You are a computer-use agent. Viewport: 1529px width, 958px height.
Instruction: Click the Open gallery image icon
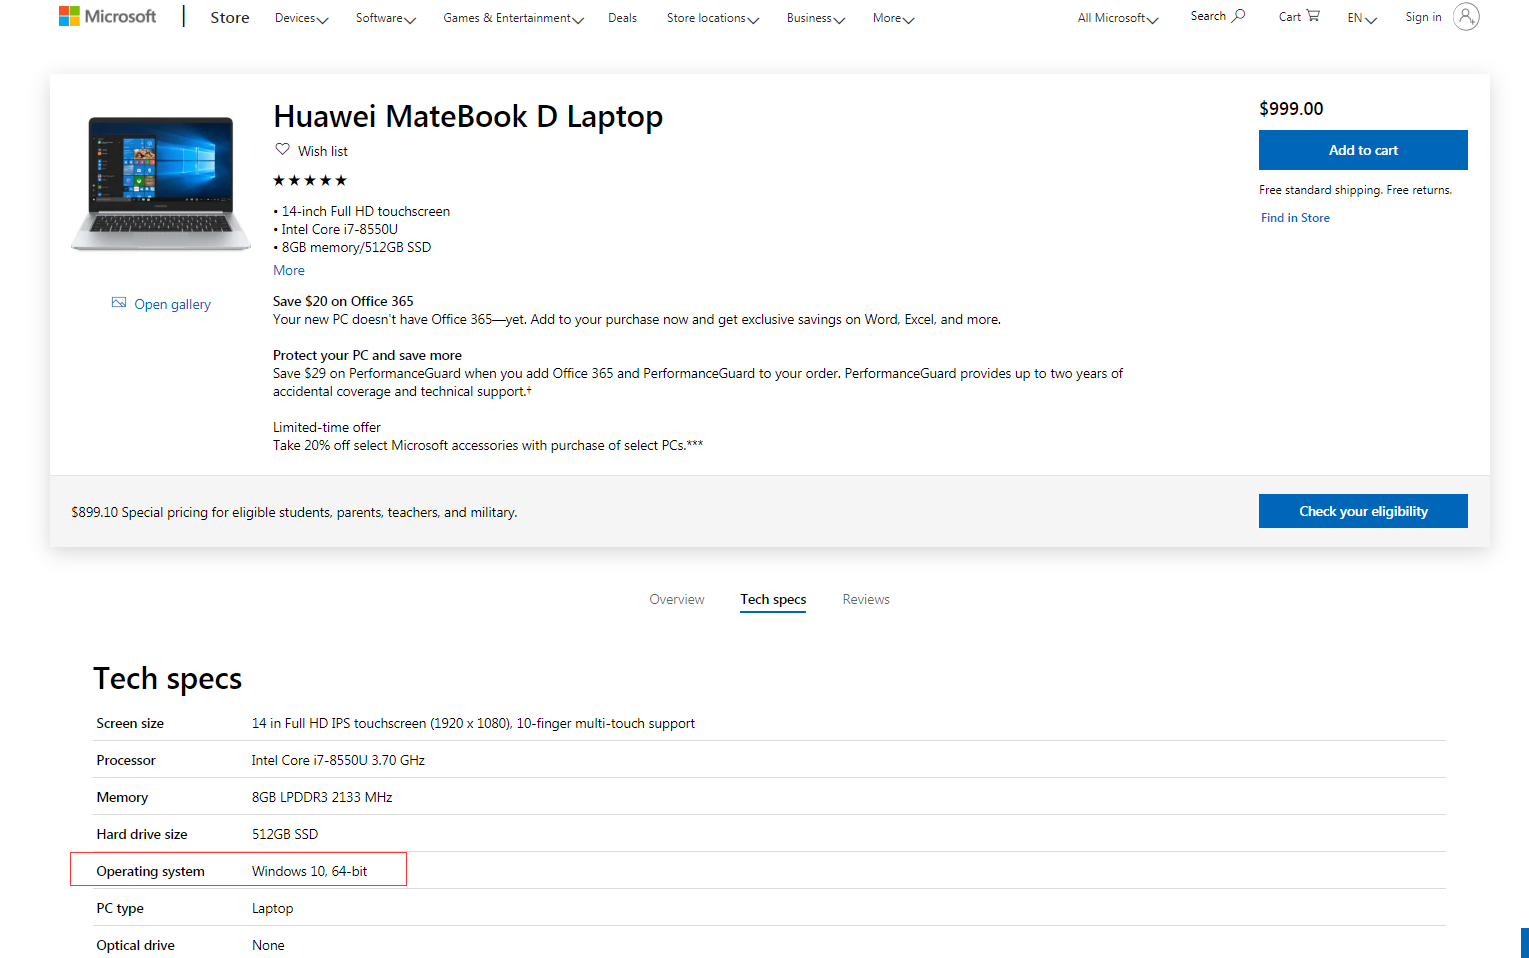tap(119, 303)
